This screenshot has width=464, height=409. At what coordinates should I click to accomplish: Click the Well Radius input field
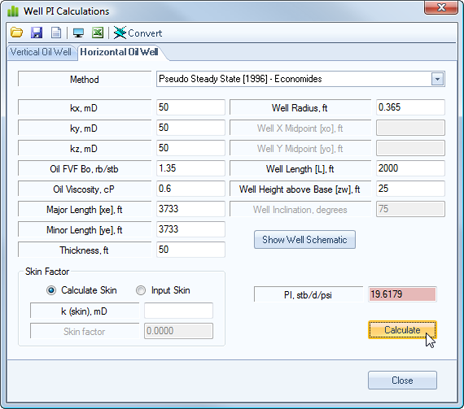point(410,107)
